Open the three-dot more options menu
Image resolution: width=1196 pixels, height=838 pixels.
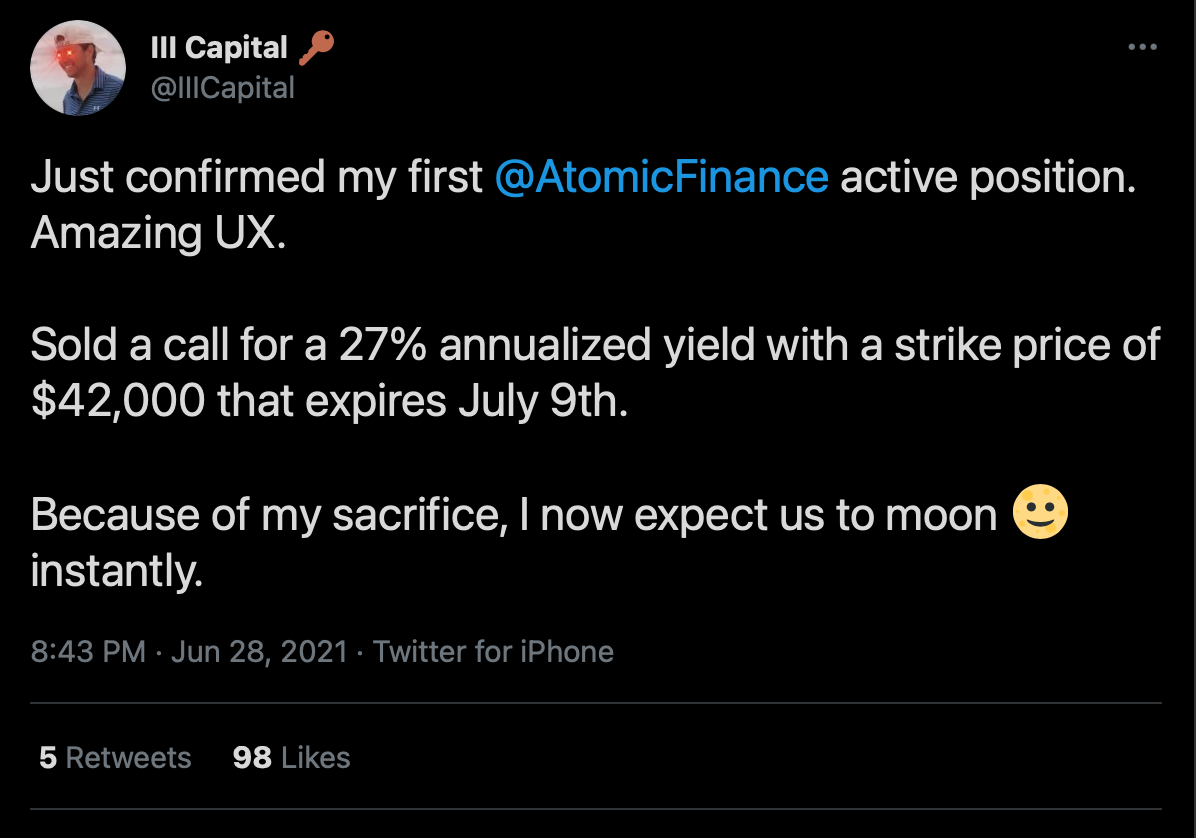tap(1142, 47)
